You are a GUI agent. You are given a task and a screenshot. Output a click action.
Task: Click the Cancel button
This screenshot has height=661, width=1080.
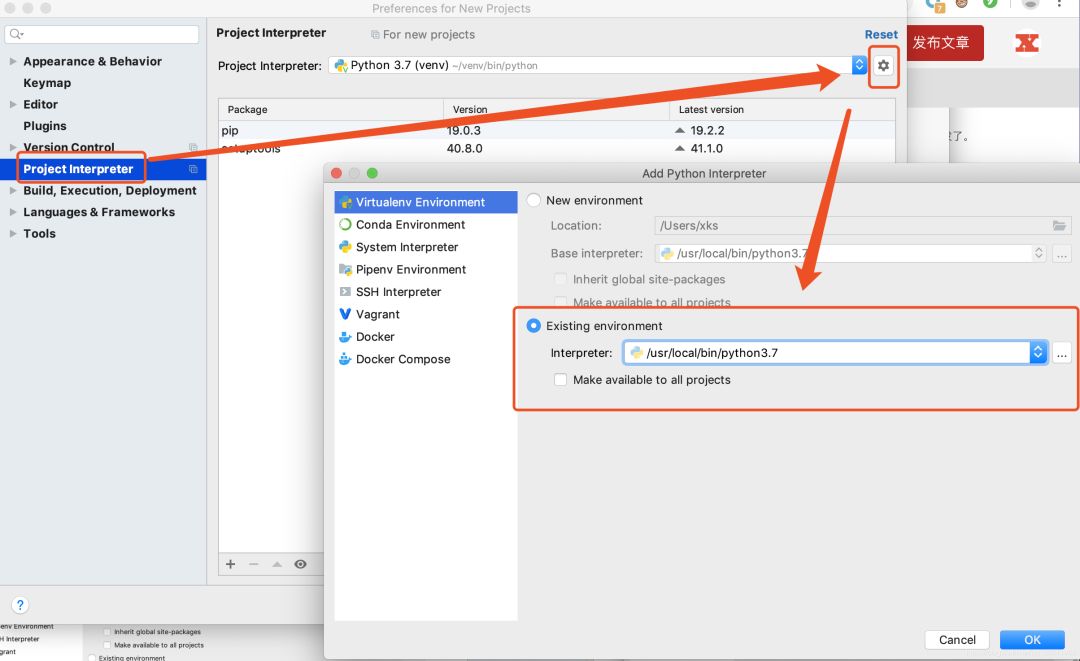(957, 640)
